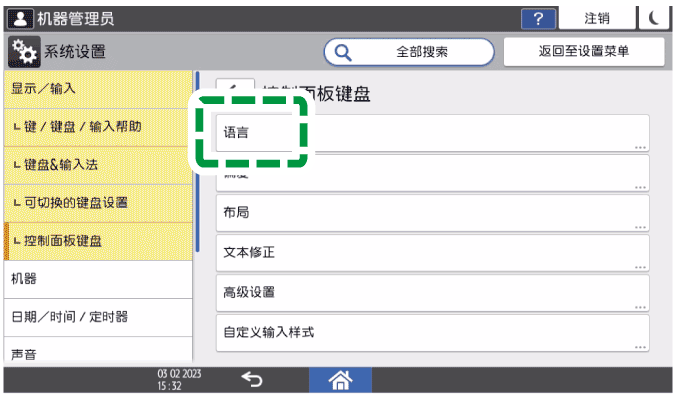Image resolution: width=675 pixels, height=401 pixels.
Task: Select 键/键盘/输入帮助 sidebar item
Action: coord(98,127)
